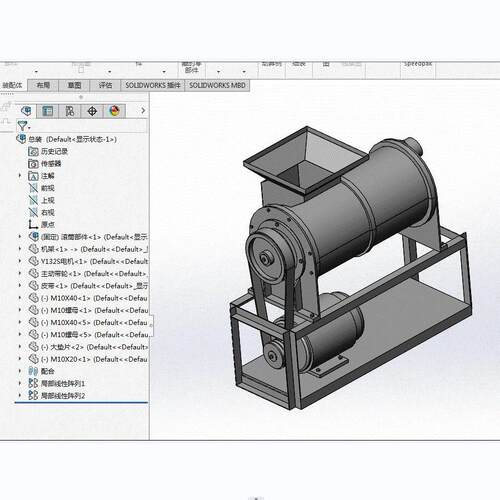Select the 主动带轮<1> pulley part
The height and width of the screenshot is (500, 500).
point(88,273)
